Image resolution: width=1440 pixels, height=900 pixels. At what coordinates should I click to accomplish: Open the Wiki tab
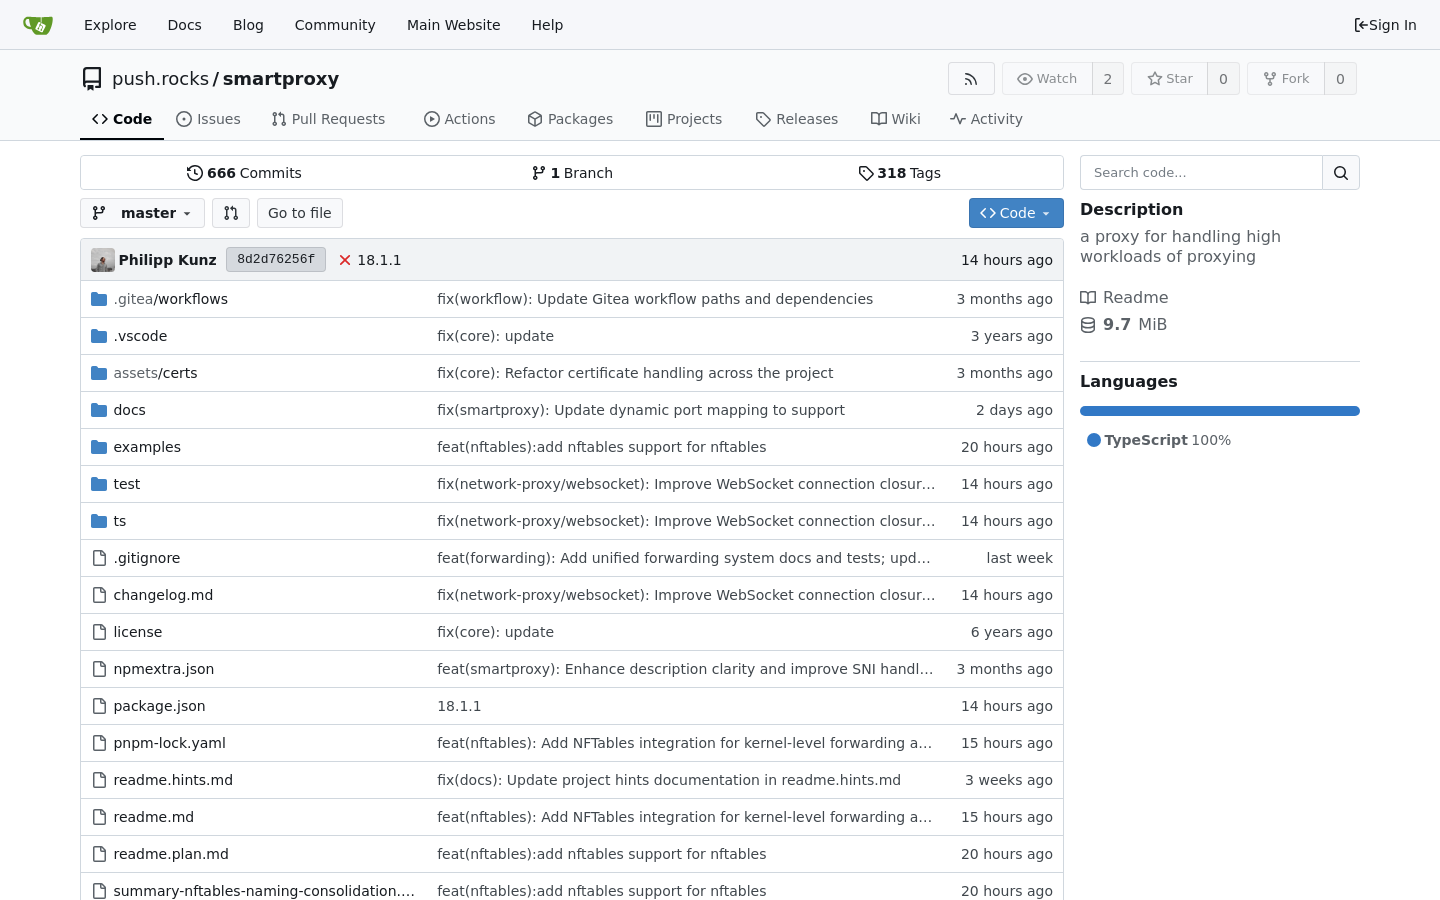point(896,119)
